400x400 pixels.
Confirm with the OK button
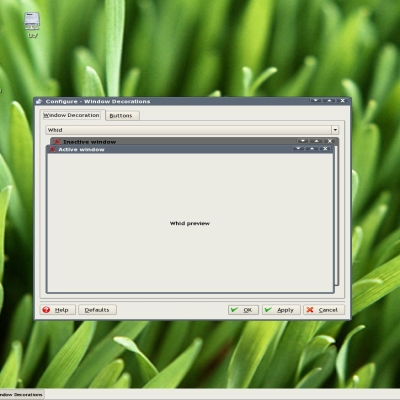243,310
